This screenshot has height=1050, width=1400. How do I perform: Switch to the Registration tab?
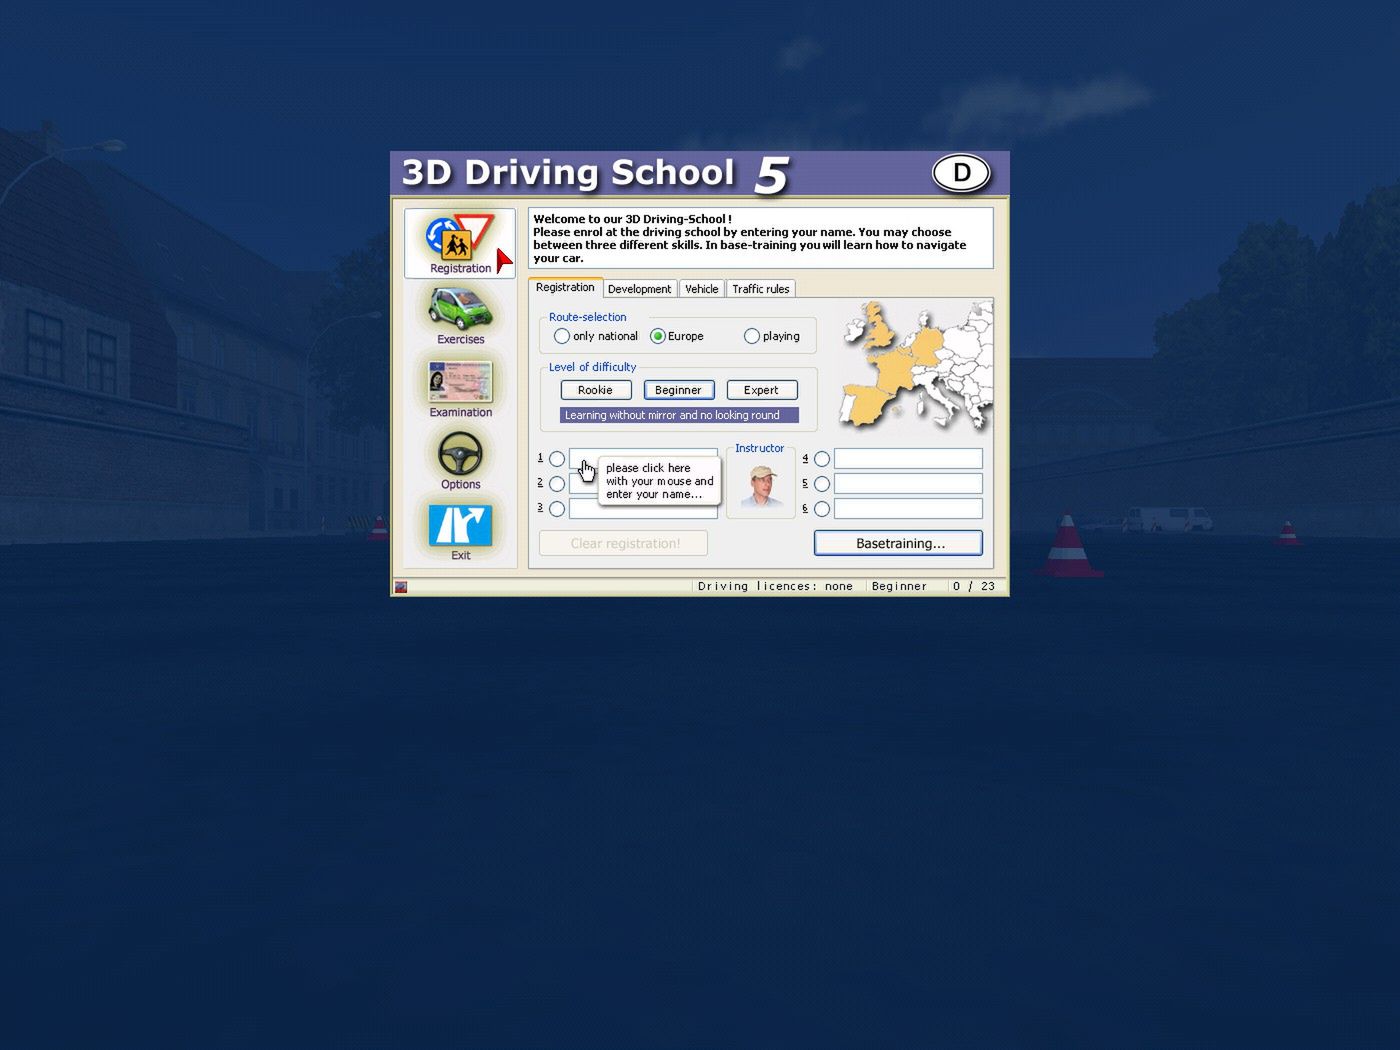pyautogui.click(x=565, y=287)
